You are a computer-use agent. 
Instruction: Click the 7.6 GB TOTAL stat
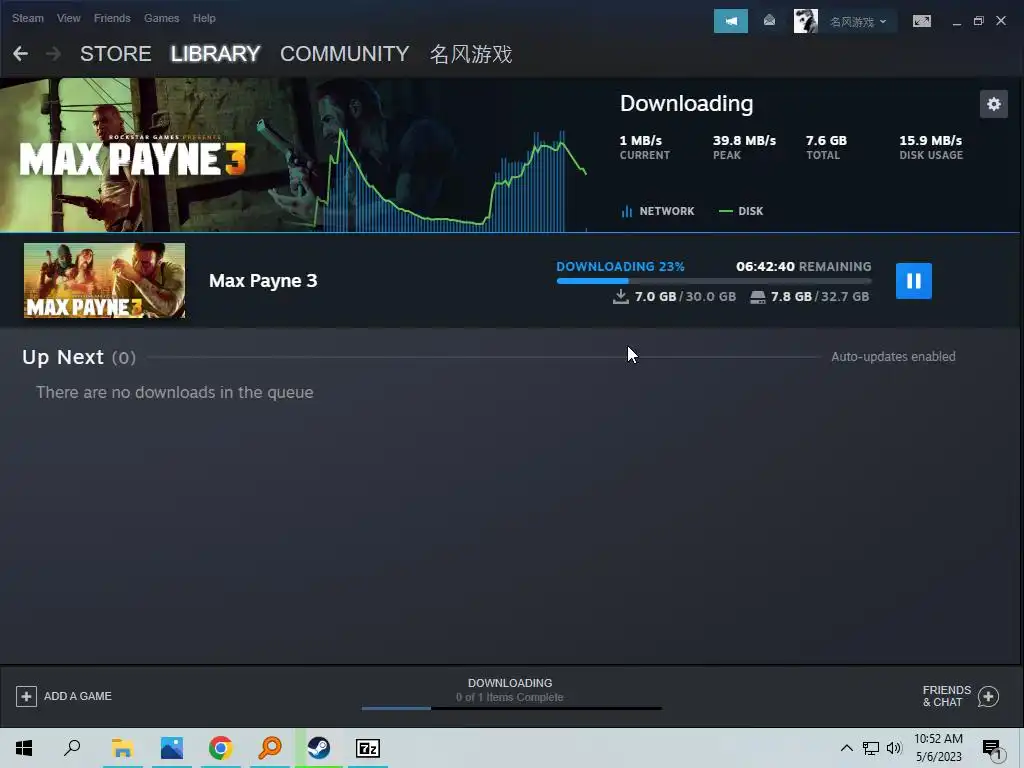click(x=826, y=147)
